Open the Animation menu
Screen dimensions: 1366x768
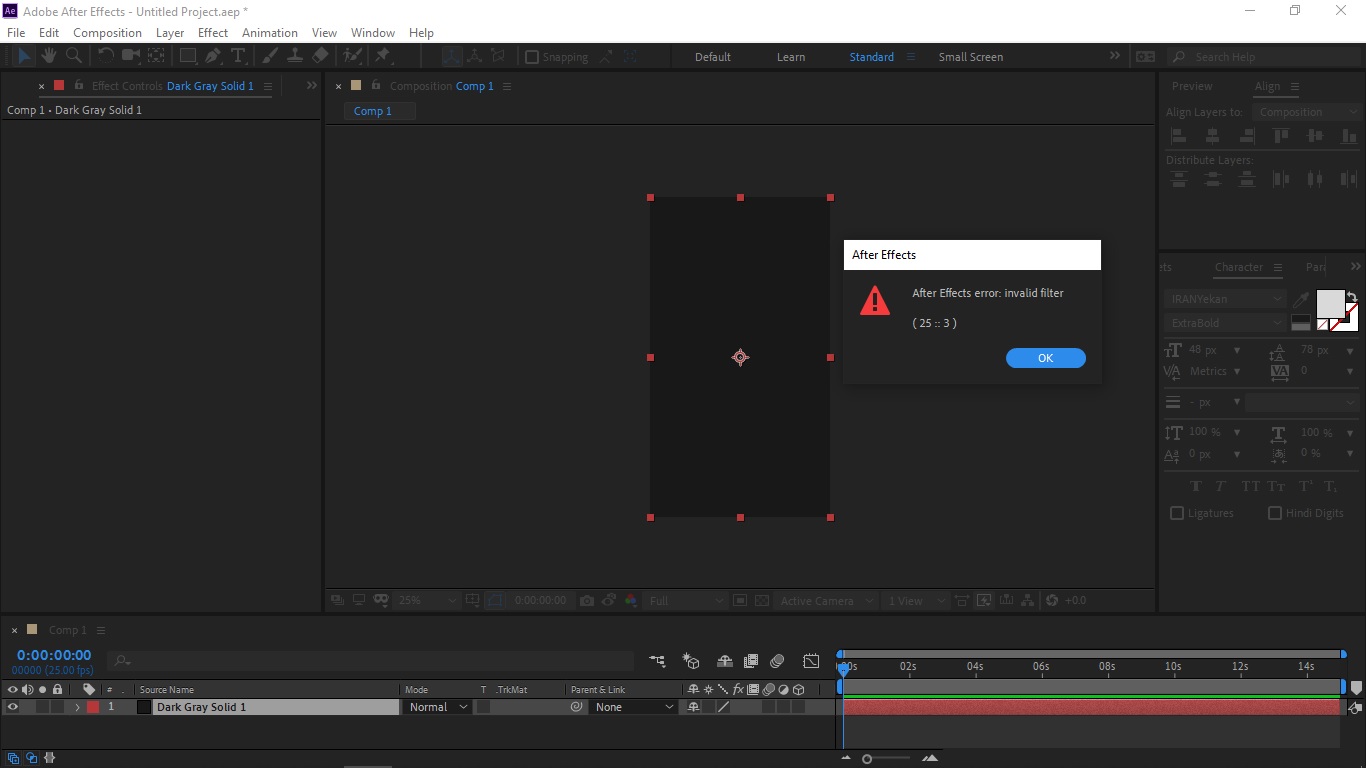(270, 33)
